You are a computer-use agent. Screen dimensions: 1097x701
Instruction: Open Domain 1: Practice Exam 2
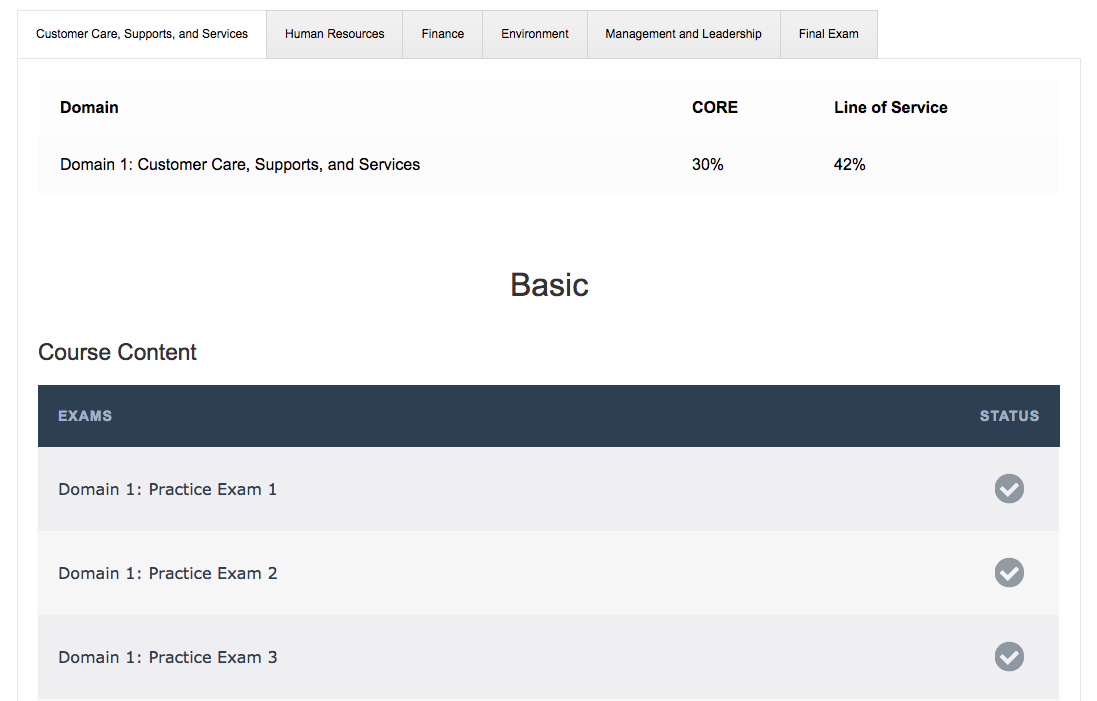click(167, 573)
